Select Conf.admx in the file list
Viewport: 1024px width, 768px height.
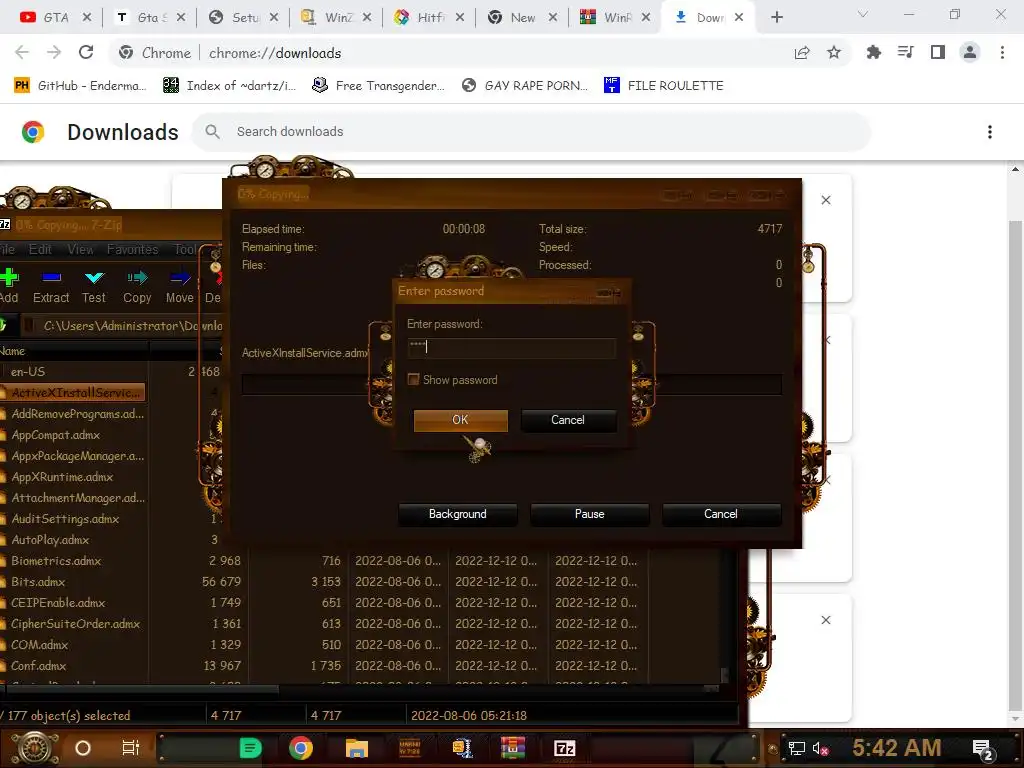click(x=39, y=666)
